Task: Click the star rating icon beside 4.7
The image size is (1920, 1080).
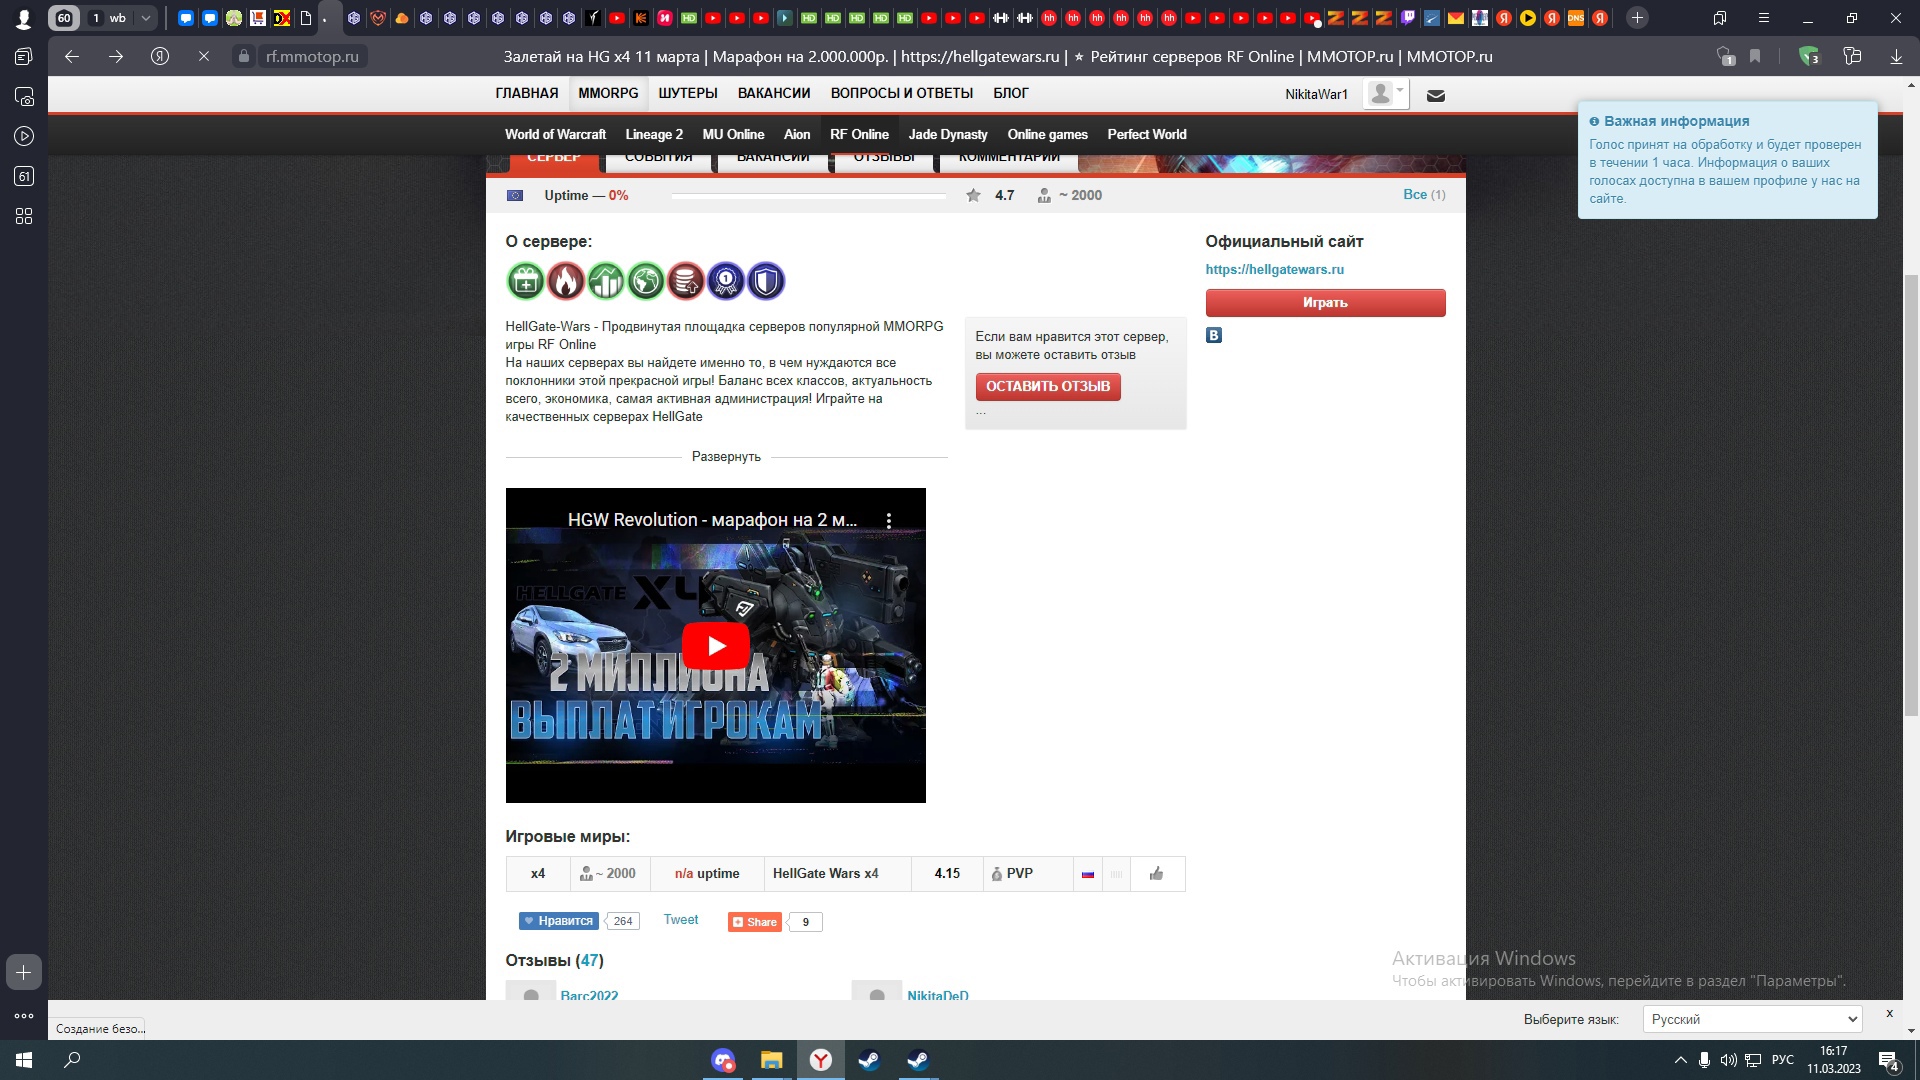Action: click(973, 196)
